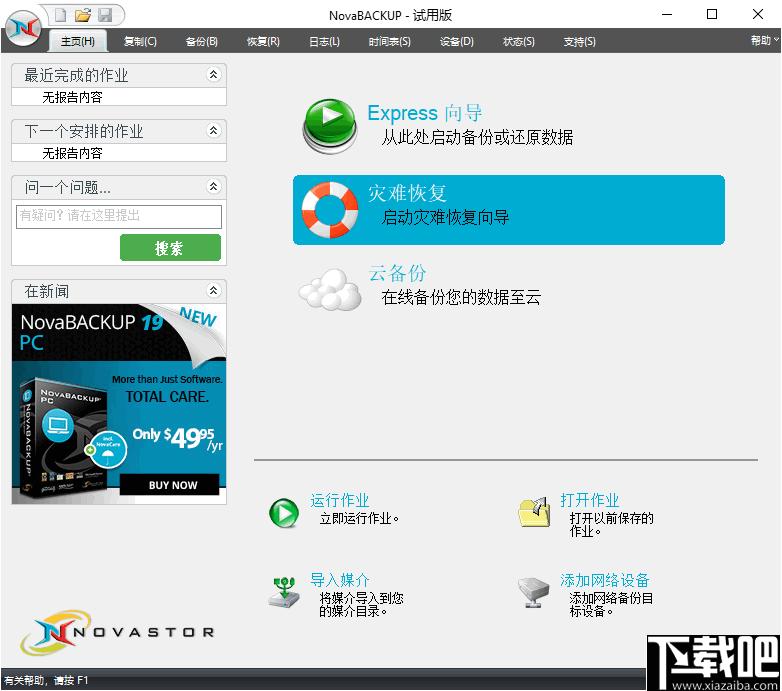Click the green run job (运行作业) icon
Screen dimensions: 782x691
point(284,513)
